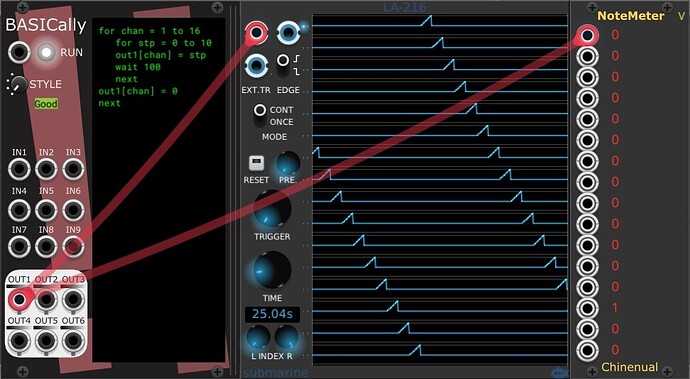
Task: Click the 25.04s time display
Action: click(x=272, y=314)
